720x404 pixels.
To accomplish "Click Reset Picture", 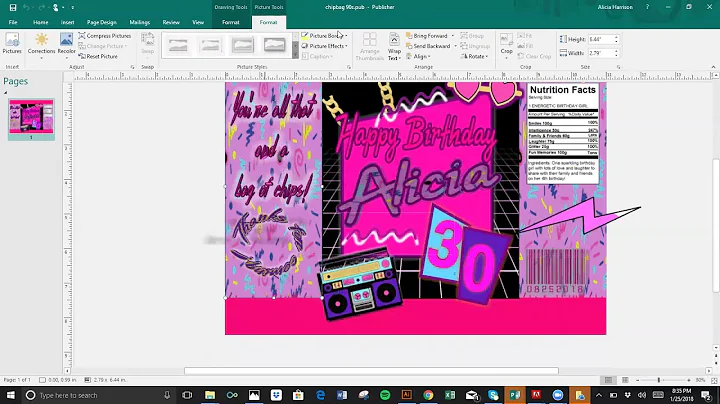I will [x=98, y=56].
